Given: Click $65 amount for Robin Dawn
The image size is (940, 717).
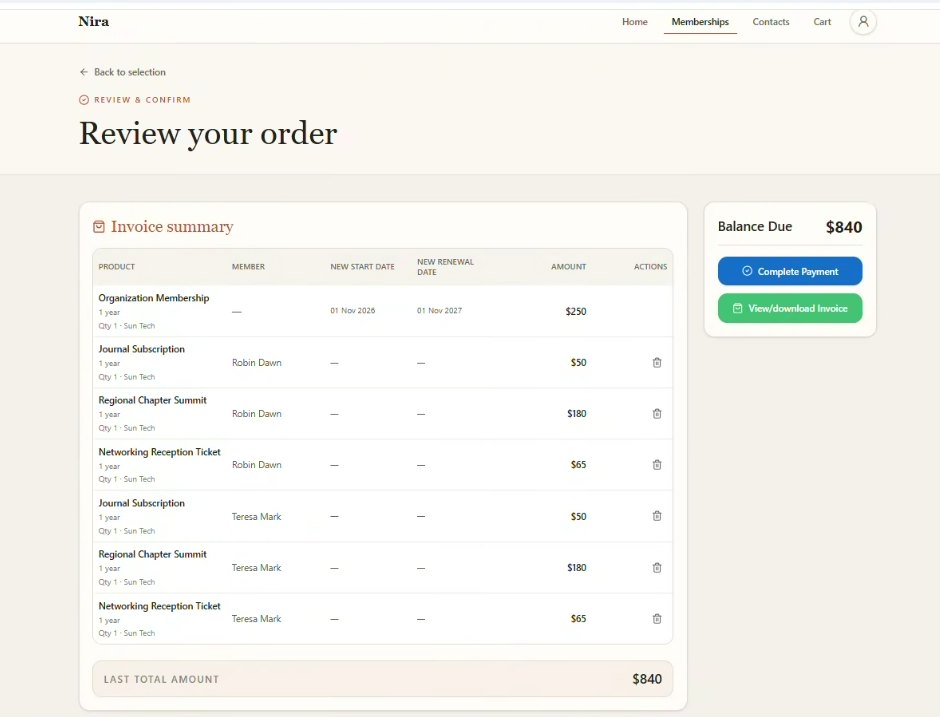Looking at the screenshot, I should pyautogui.click(x=578, y=465).
